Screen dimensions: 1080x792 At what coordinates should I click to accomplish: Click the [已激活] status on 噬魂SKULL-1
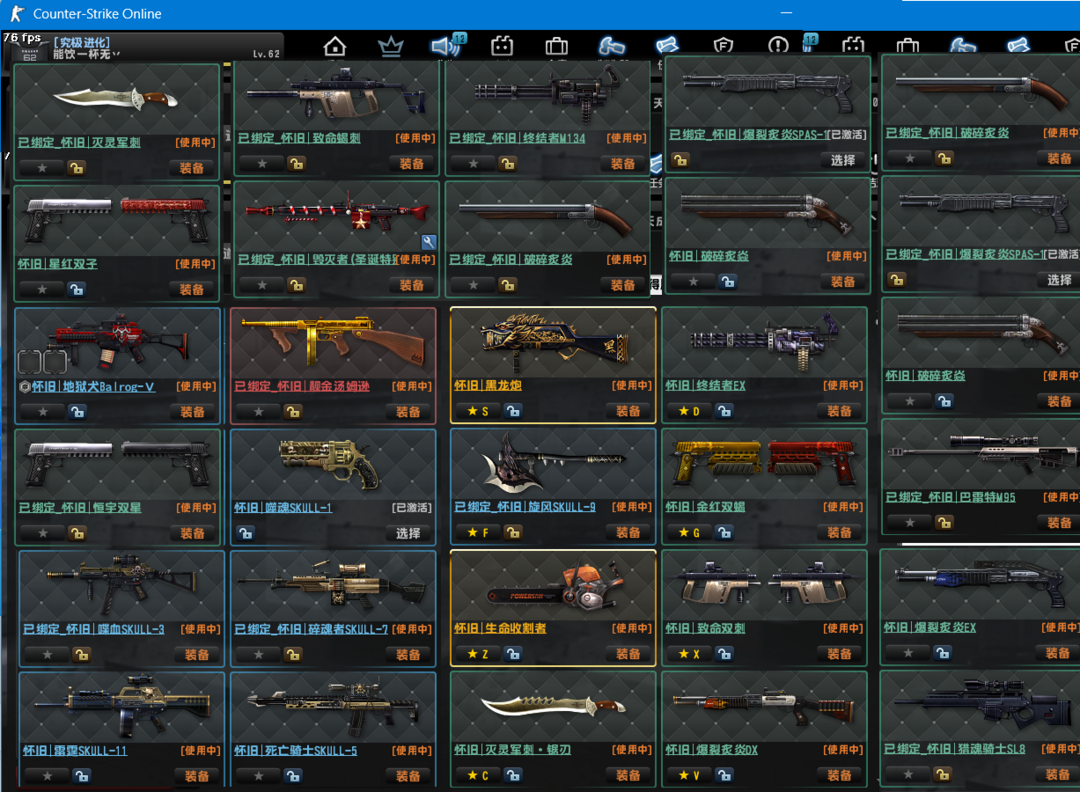[412, 508]
